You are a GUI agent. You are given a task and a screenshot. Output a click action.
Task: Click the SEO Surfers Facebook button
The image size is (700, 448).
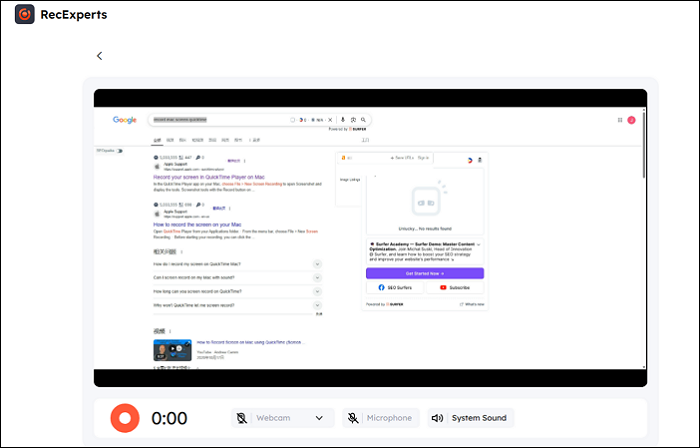(x=395, y=288)
